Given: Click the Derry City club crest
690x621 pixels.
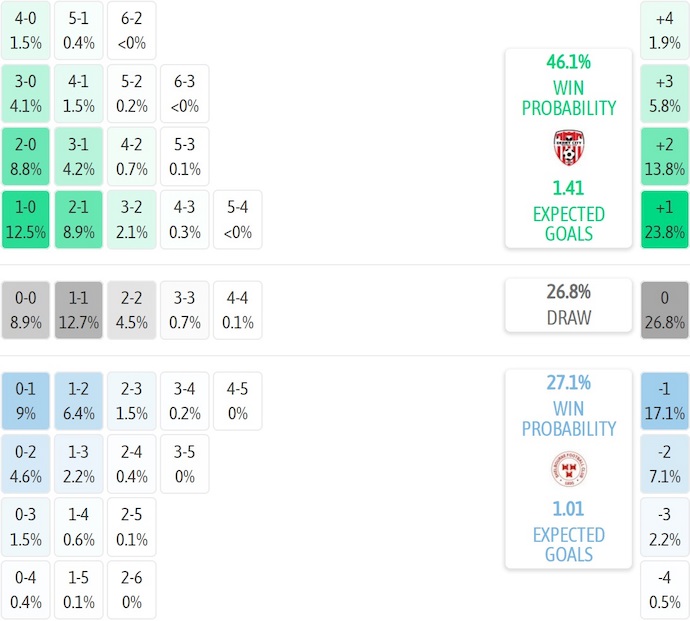Looking at the screenshot, I should (568, 147).
